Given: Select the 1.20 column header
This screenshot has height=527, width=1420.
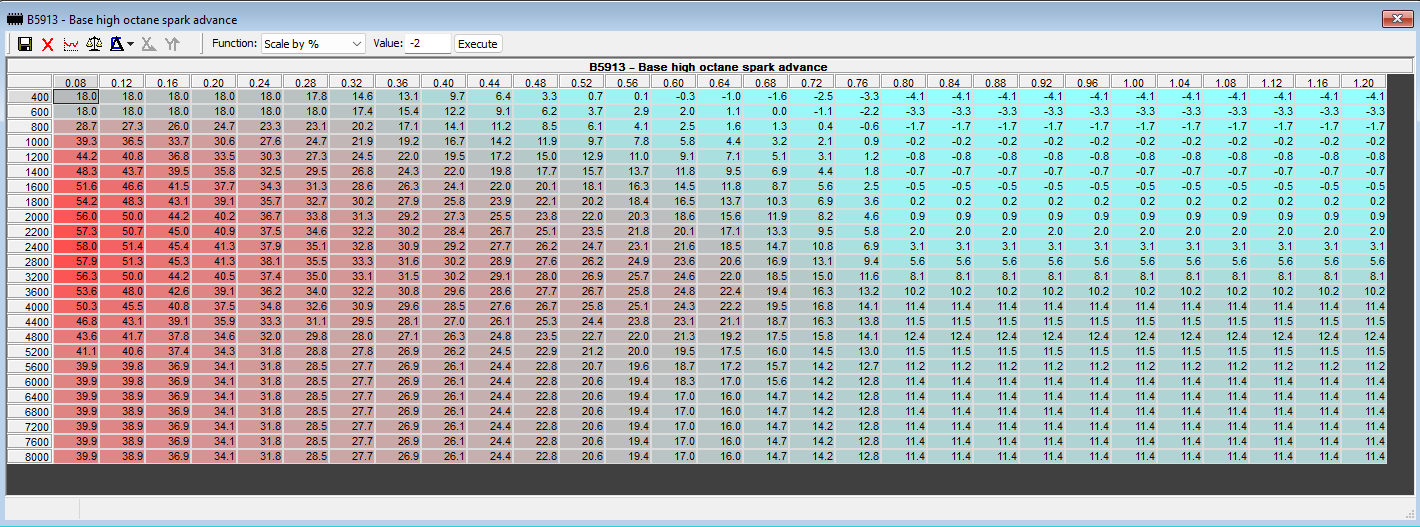Looking at the screenshot, I should (x=1364, y=82).
